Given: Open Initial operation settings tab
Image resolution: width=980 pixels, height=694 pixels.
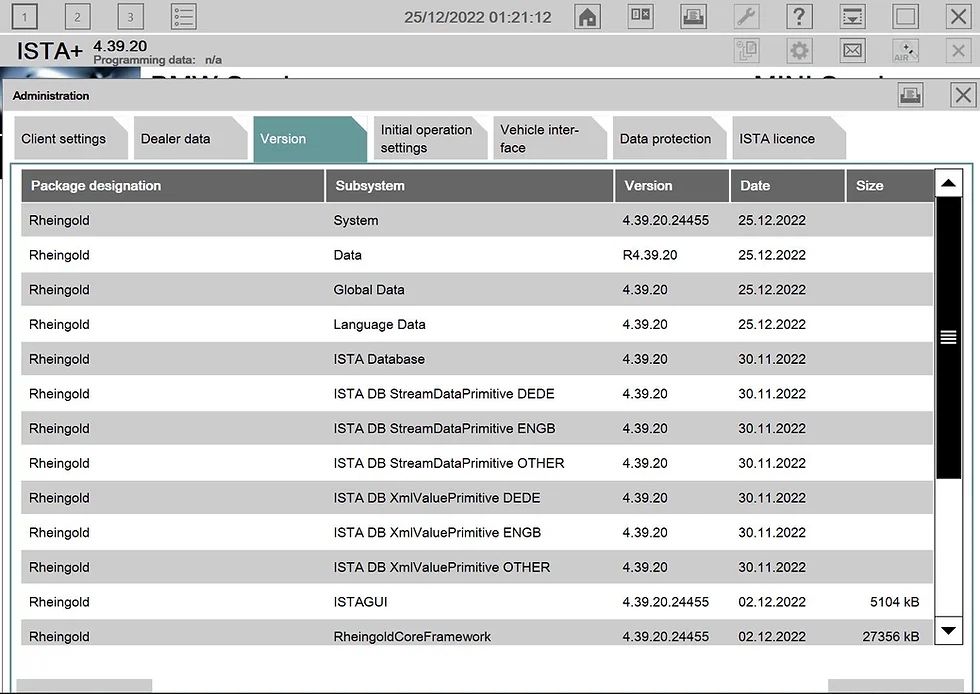Looking at the screenshot, I should click(x=430, y=139).
